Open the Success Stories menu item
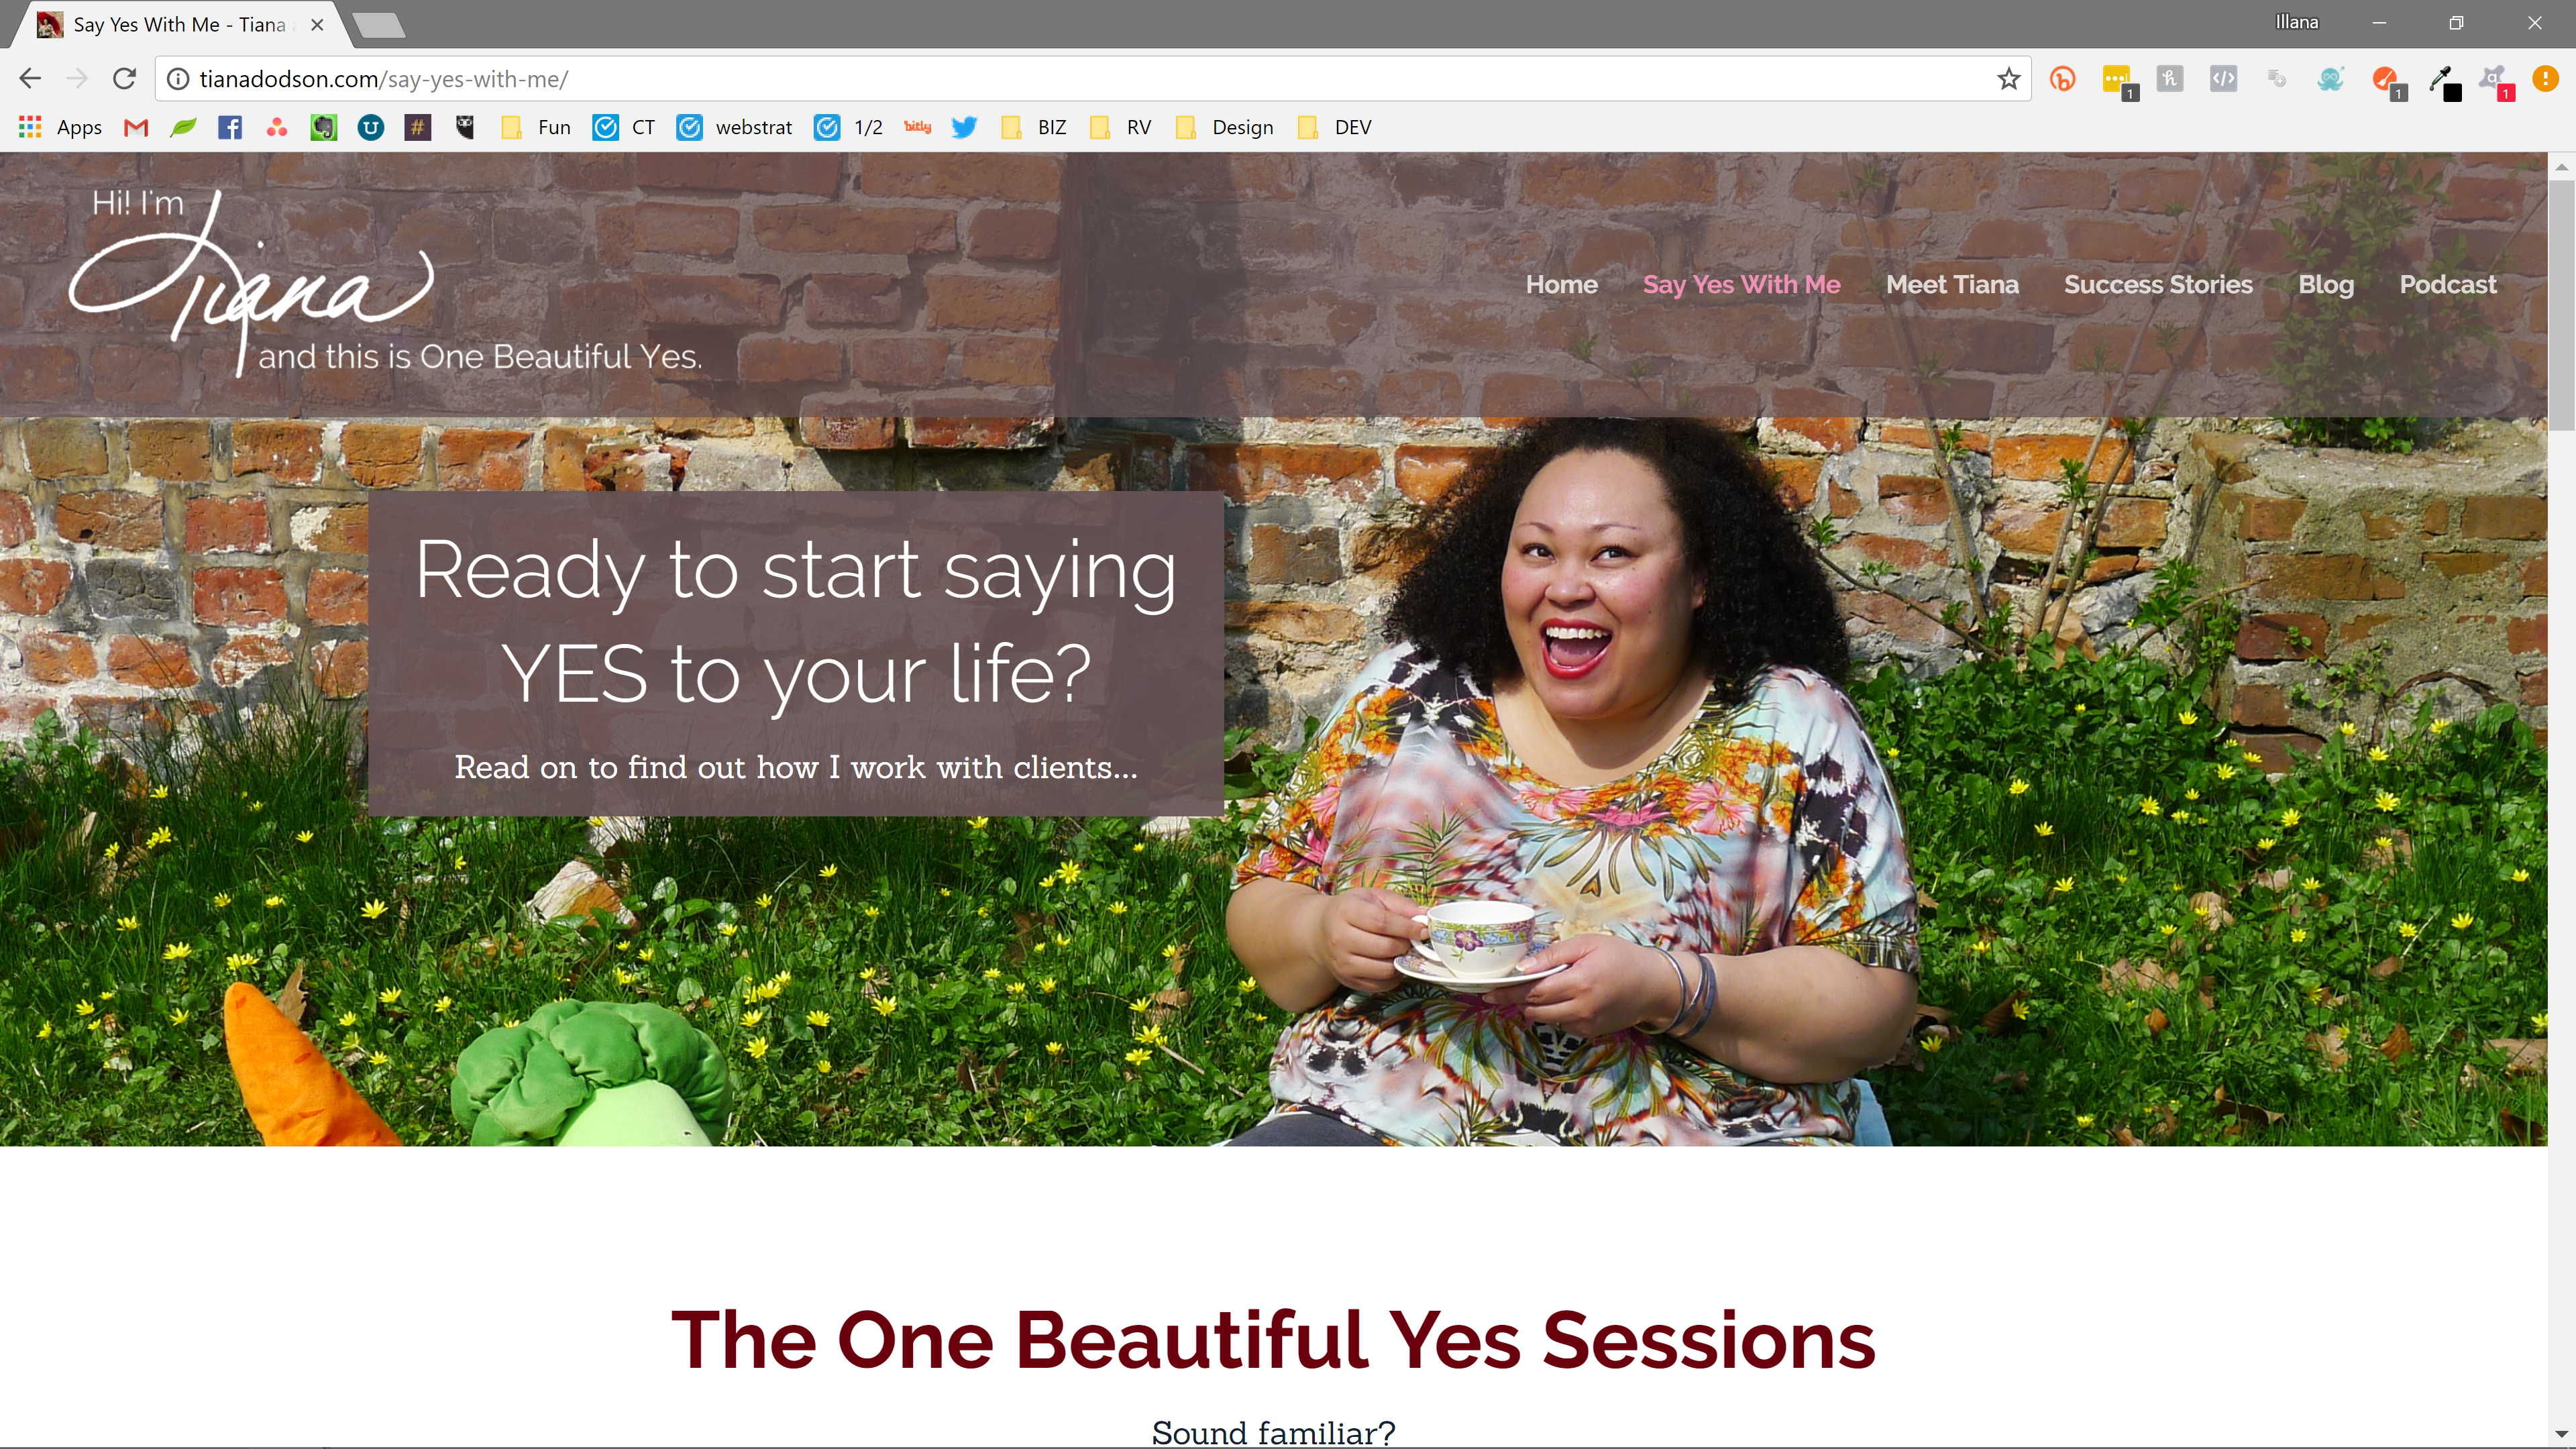2576x1449 pixels. tap(2158, 284)
